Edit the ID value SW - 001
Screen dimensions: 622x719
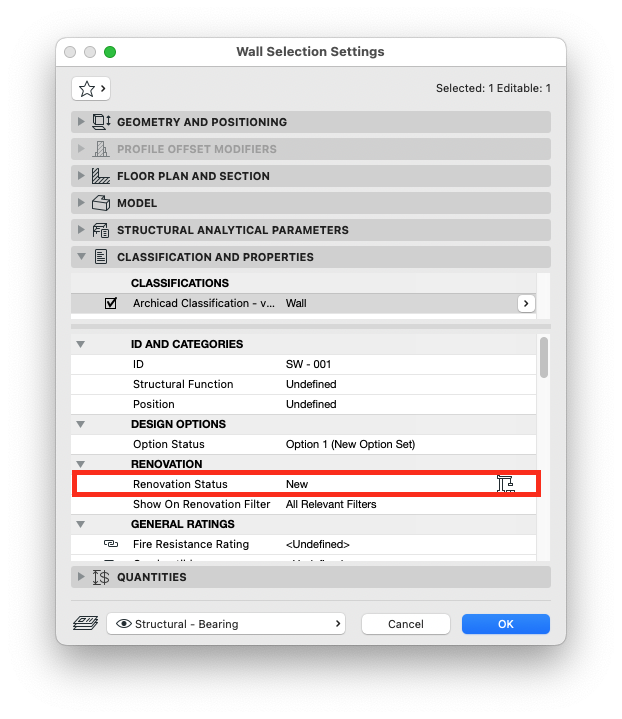(x=308, y=364)
